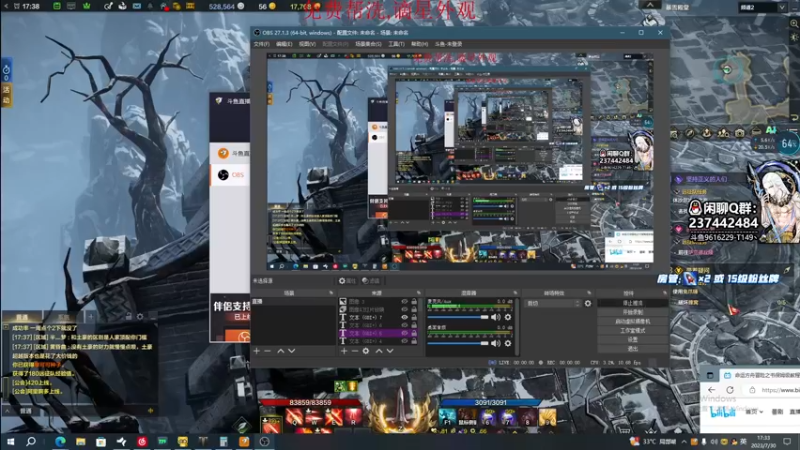Pop out the 来源 dock panel
Screen dimensions: 800x450
[x=419, y=293]
